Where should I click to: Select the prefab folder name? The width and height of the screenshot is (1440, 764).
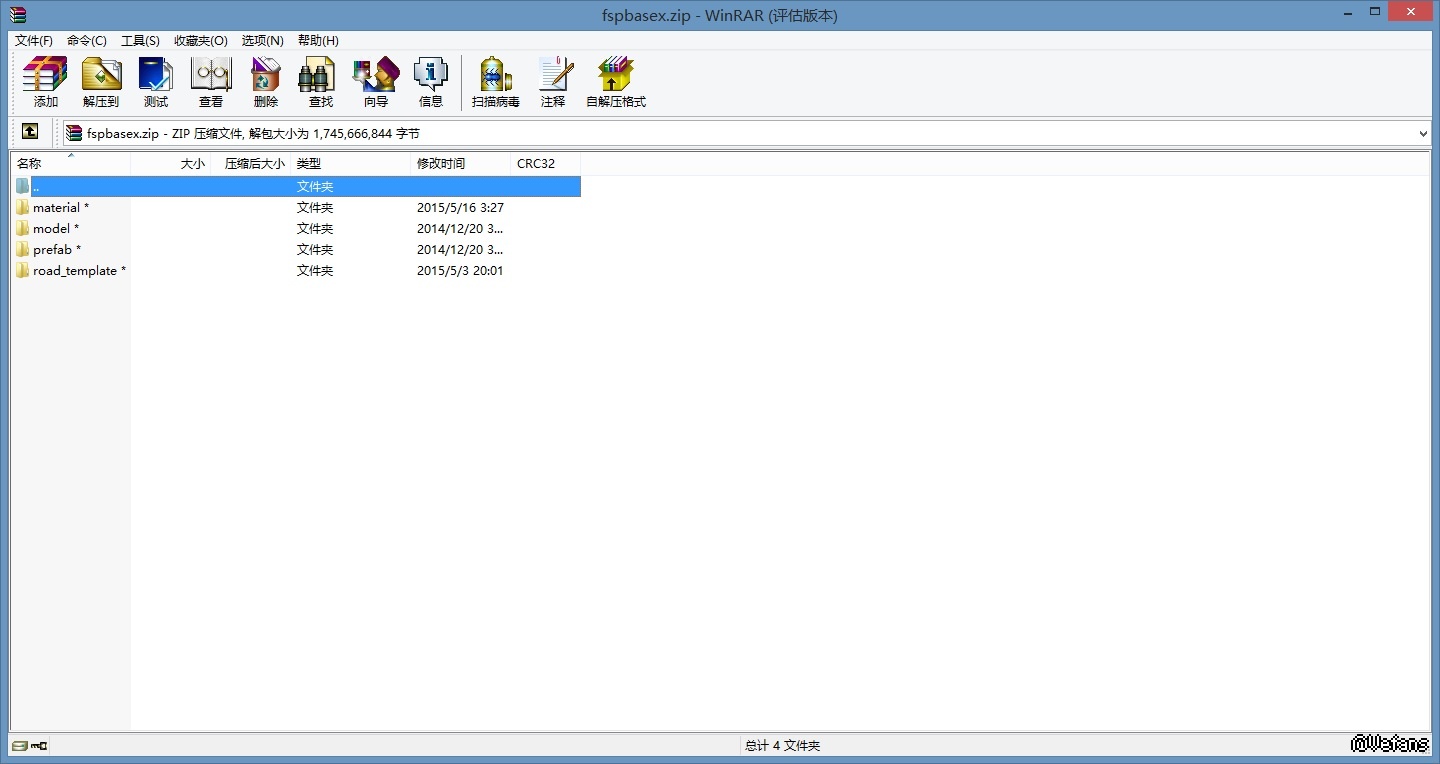tap(57, 249)
